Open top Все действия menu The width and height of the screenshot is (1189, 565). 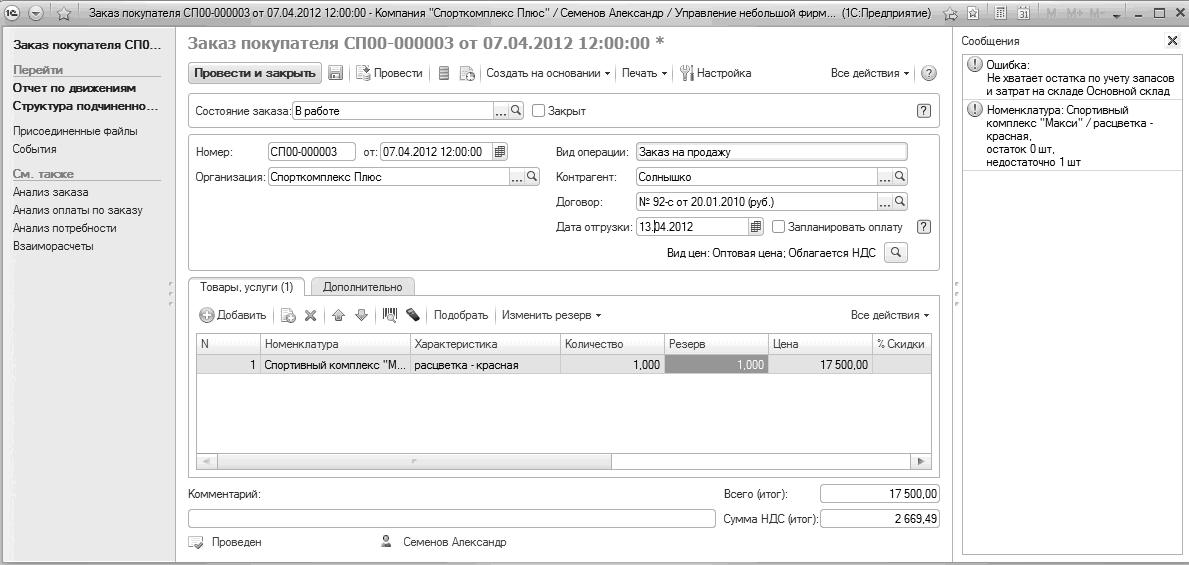871,73
